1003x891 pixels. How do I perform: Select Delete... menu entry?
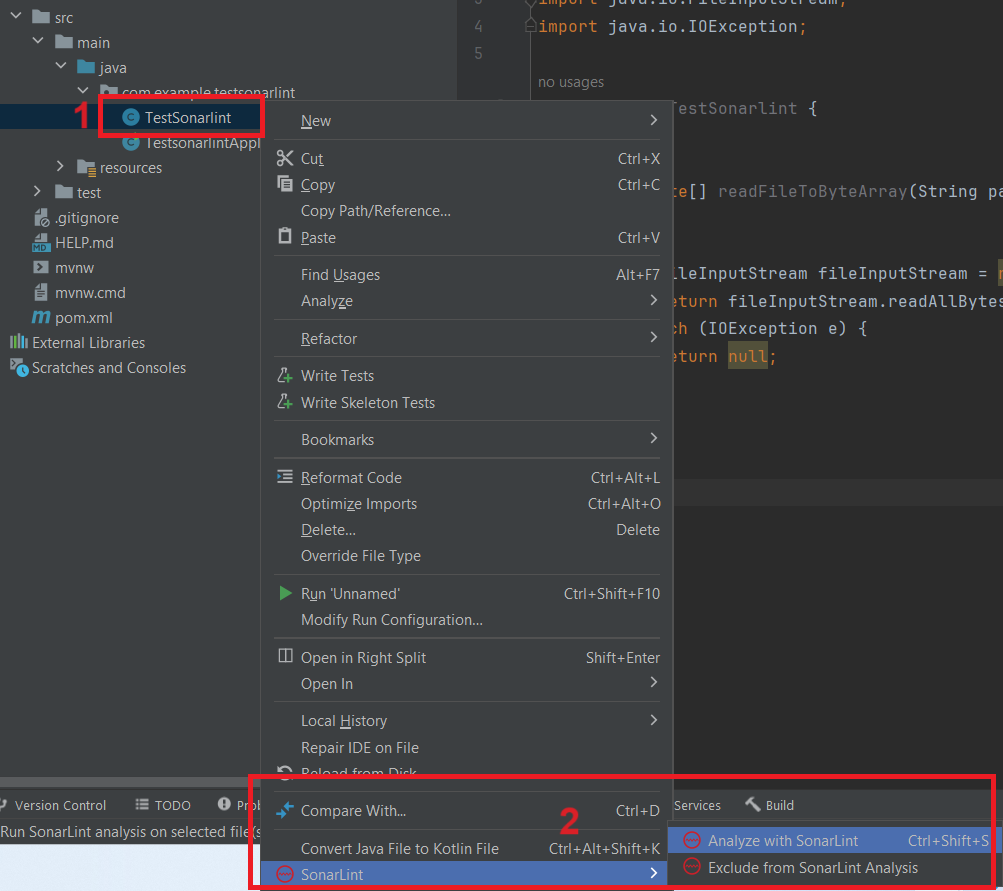tap(467, 530)
